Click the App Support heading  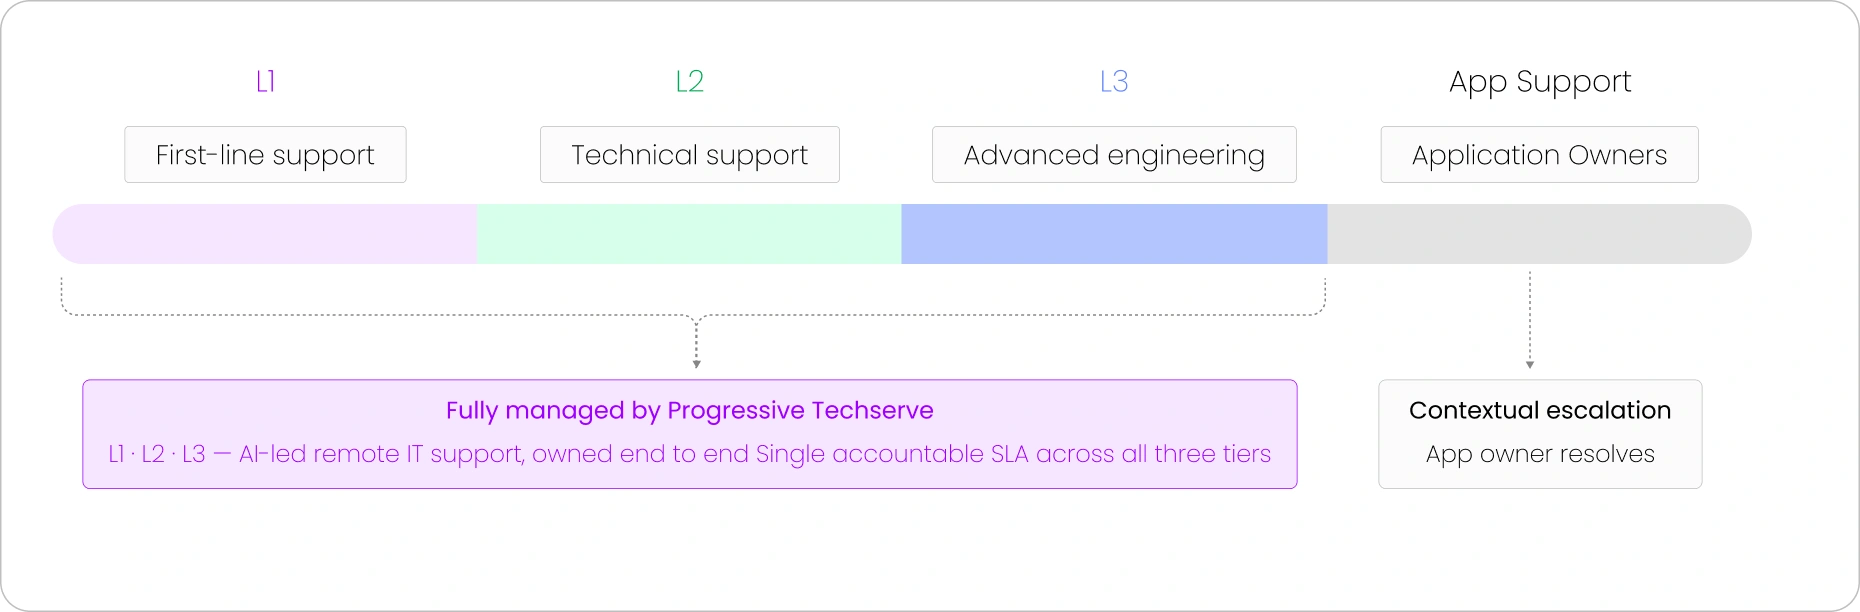[1540, 82]
